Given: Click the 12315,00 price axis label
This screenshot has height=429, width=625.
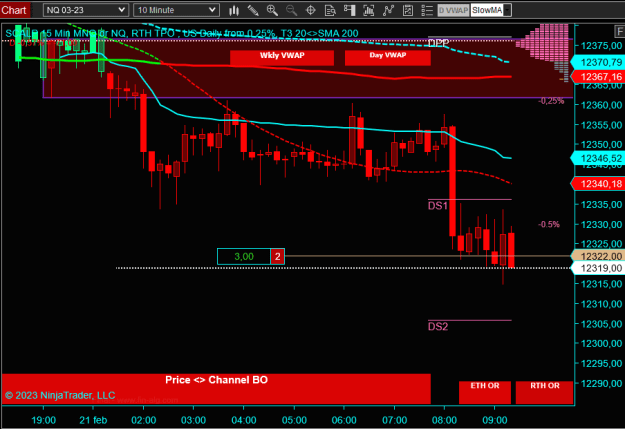Looking at the screenshot, I should click(x=601, y=284).
